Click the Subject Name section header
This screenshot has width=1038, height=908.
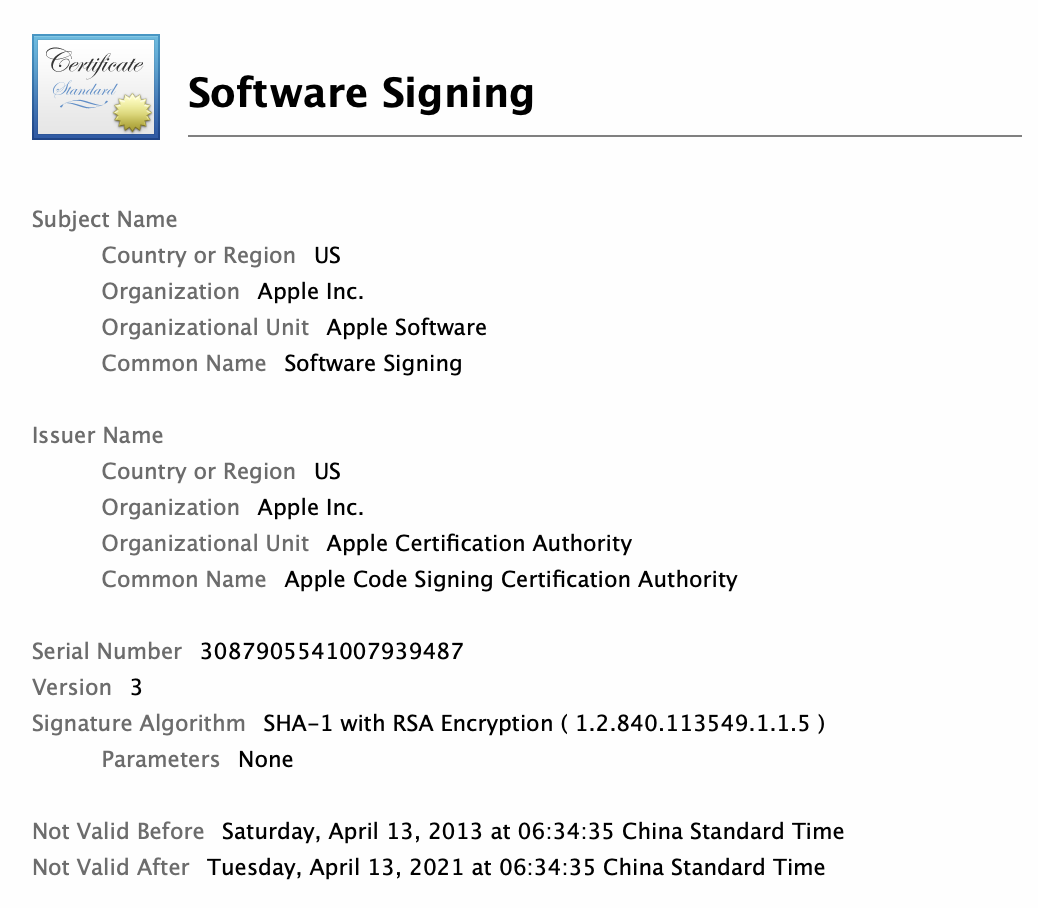click(105, 219)
